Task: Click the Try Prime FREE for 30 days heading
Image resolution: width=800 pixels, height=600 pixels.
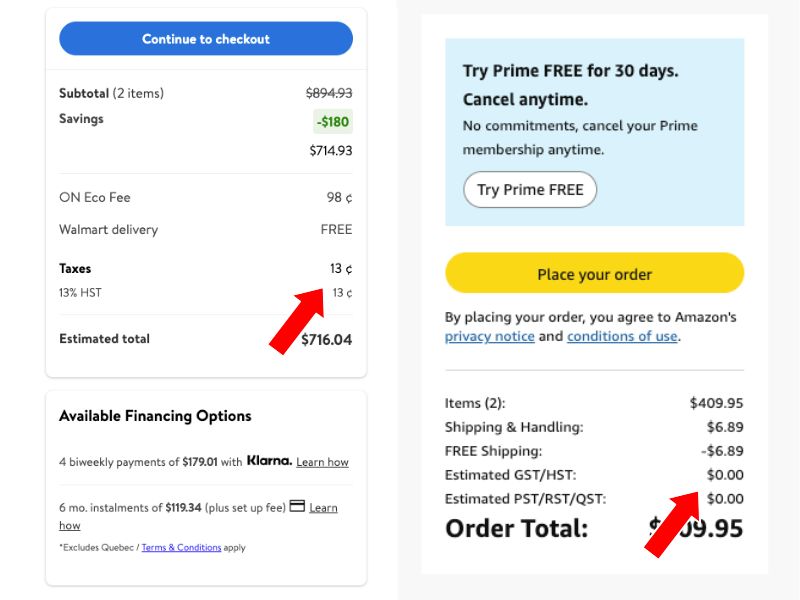Action: (570, 71)
